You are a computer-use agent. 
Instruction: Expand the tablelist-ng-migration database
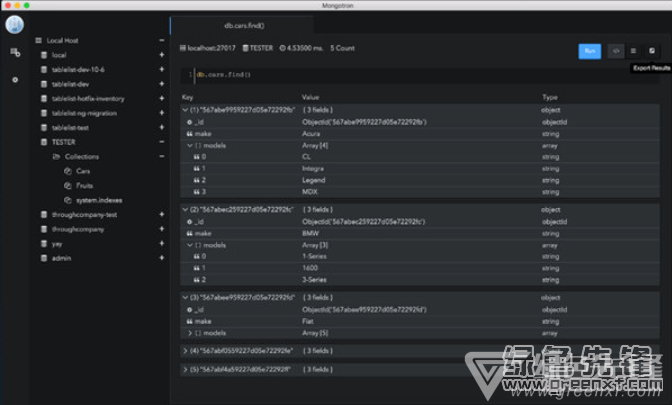click(x=162, y=113)
